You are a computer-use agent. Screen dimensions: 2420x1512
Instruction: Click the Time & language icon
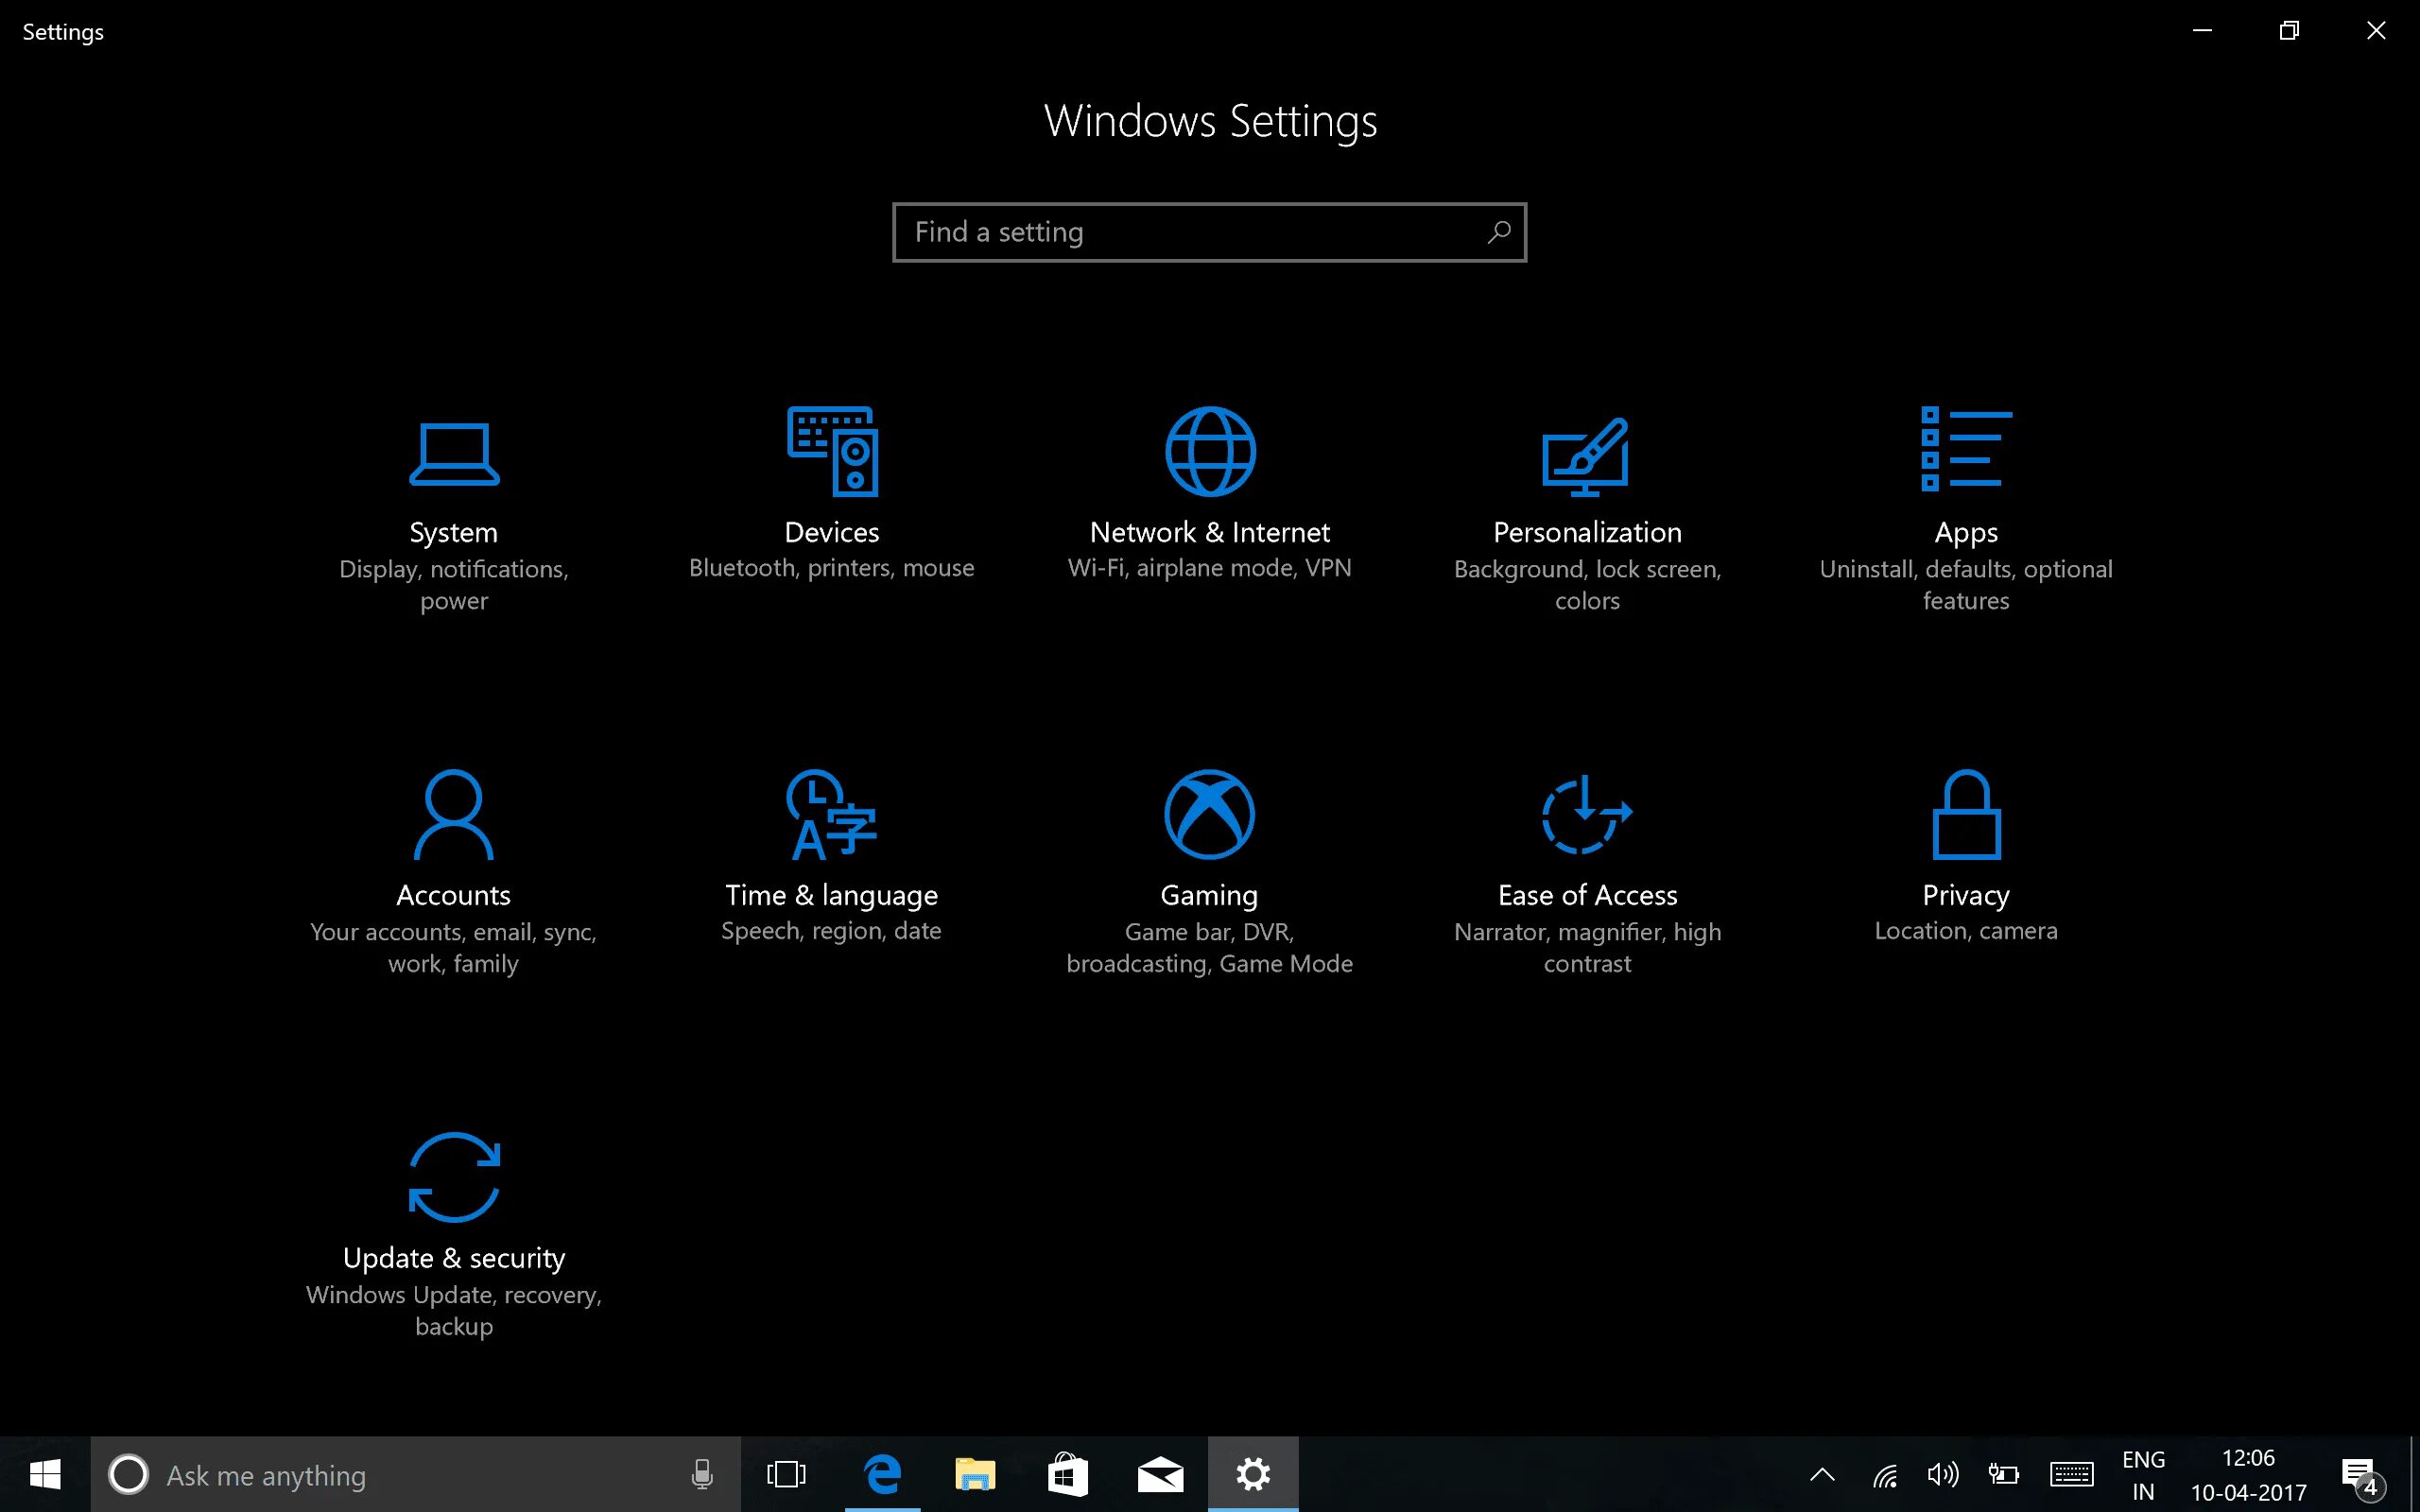pyautogui.click(x=831, y=814)
